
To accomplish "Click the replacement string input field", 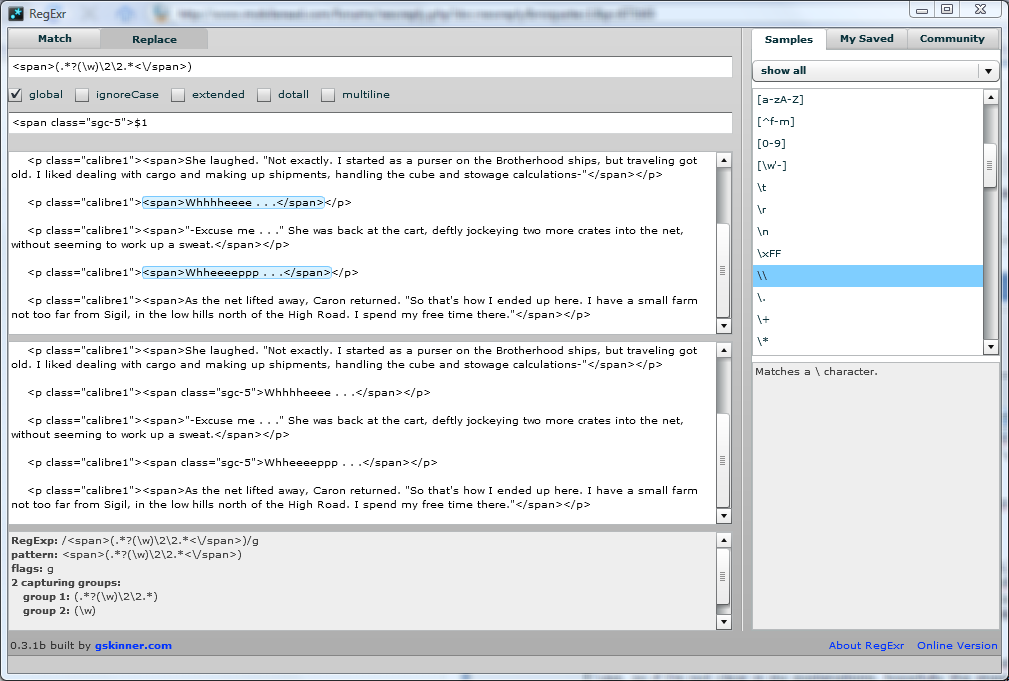I will coord(370,122).
